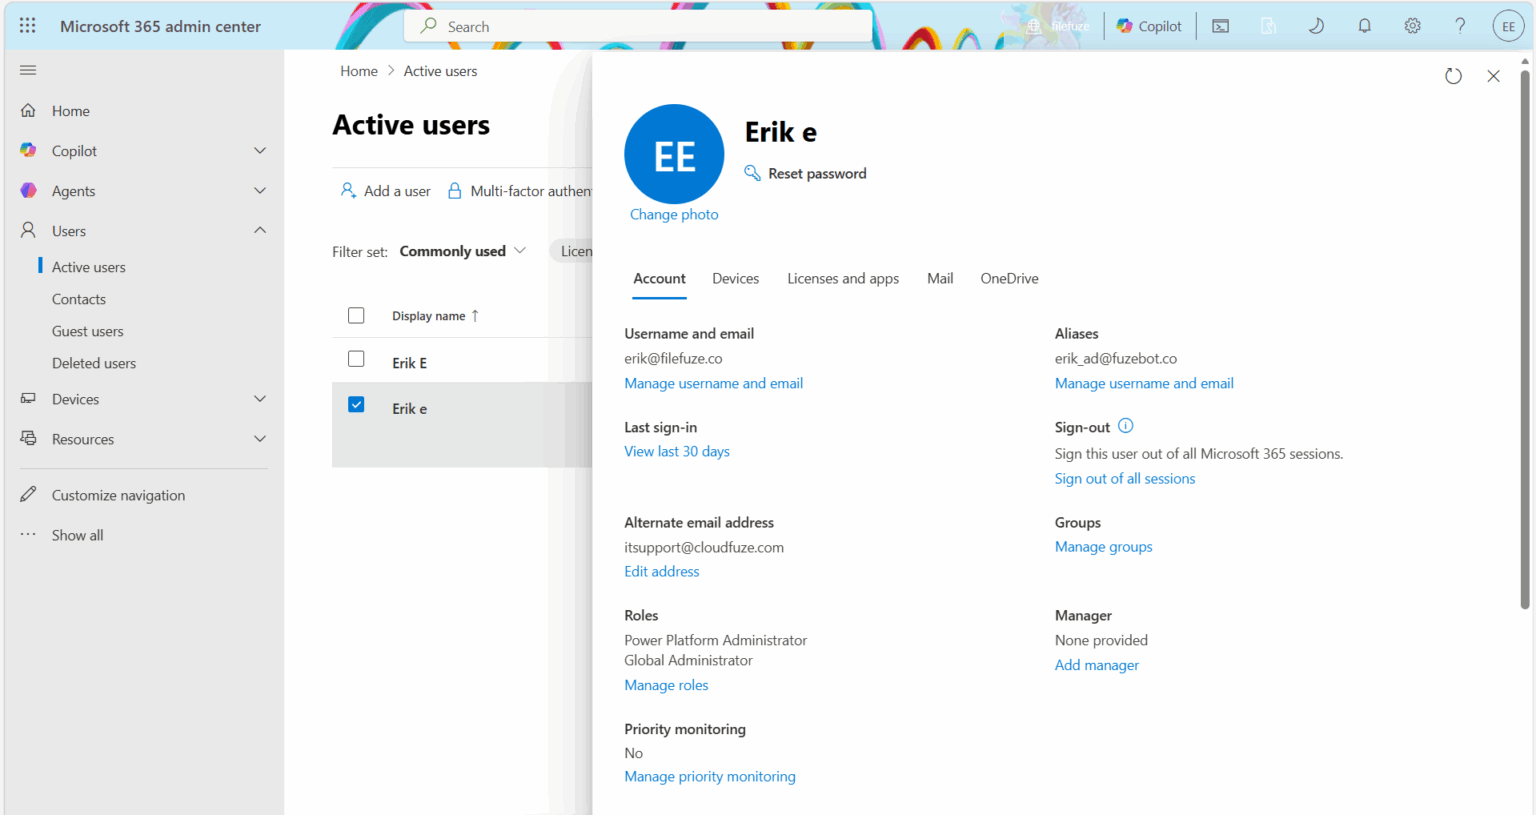The image size is (1536, 815).
Task: Open settings gear icon in header
Action: point(1412,26)
